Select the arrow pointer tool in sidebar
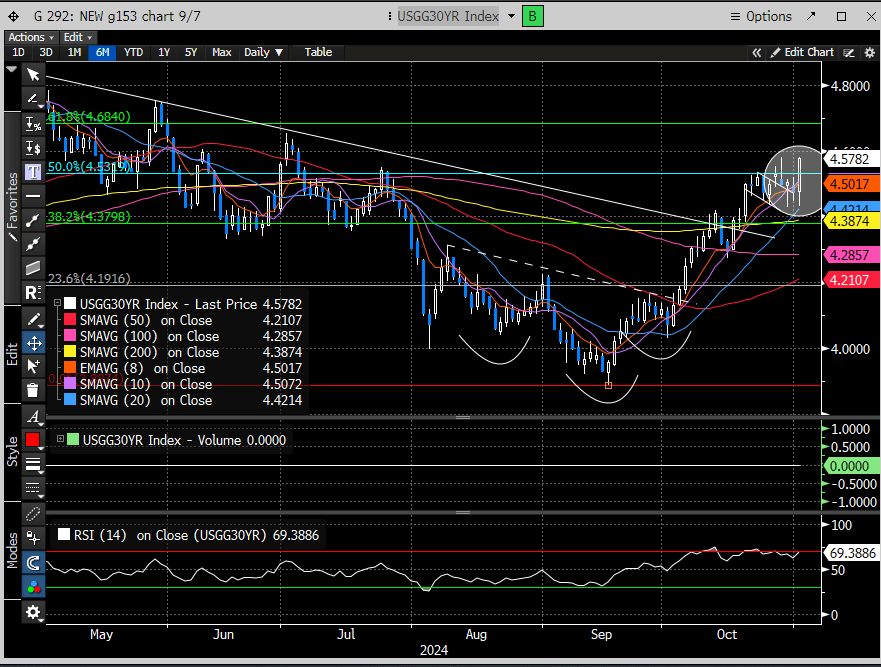The height and width of the screenshot is (667, 881). tap(33, 74)
